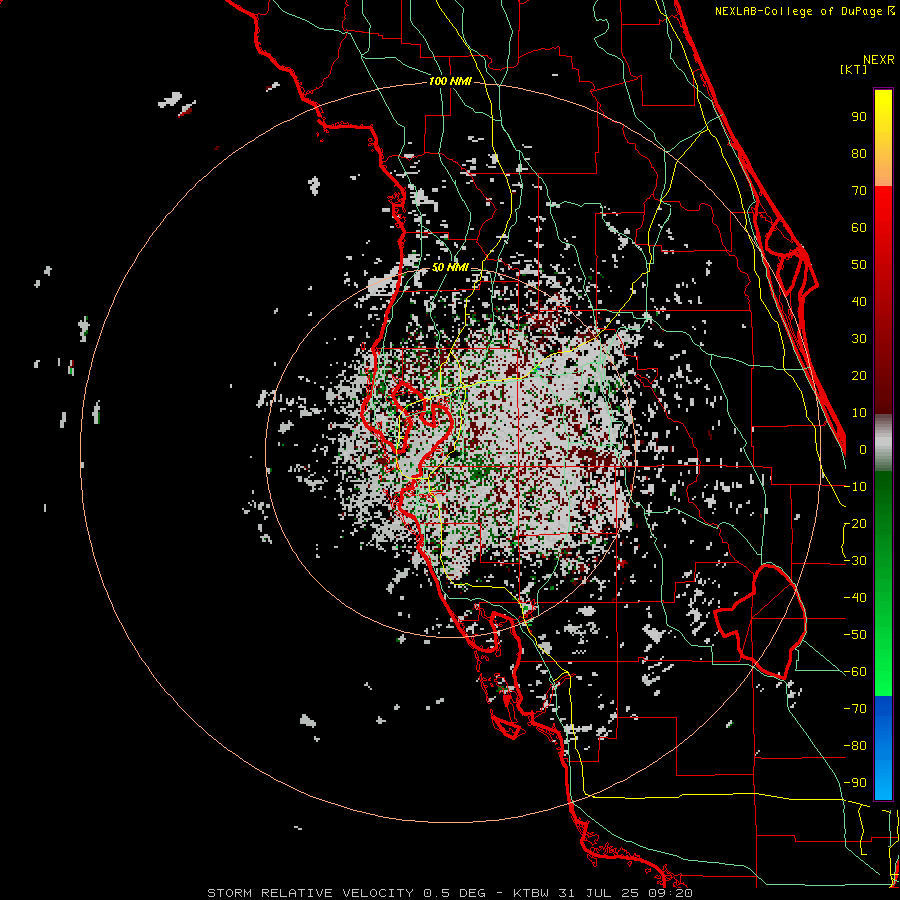The width and height of the screenshot is (900, 900).
Task: Click the -20 value on the velocity scale
Action: click(855, 524)
